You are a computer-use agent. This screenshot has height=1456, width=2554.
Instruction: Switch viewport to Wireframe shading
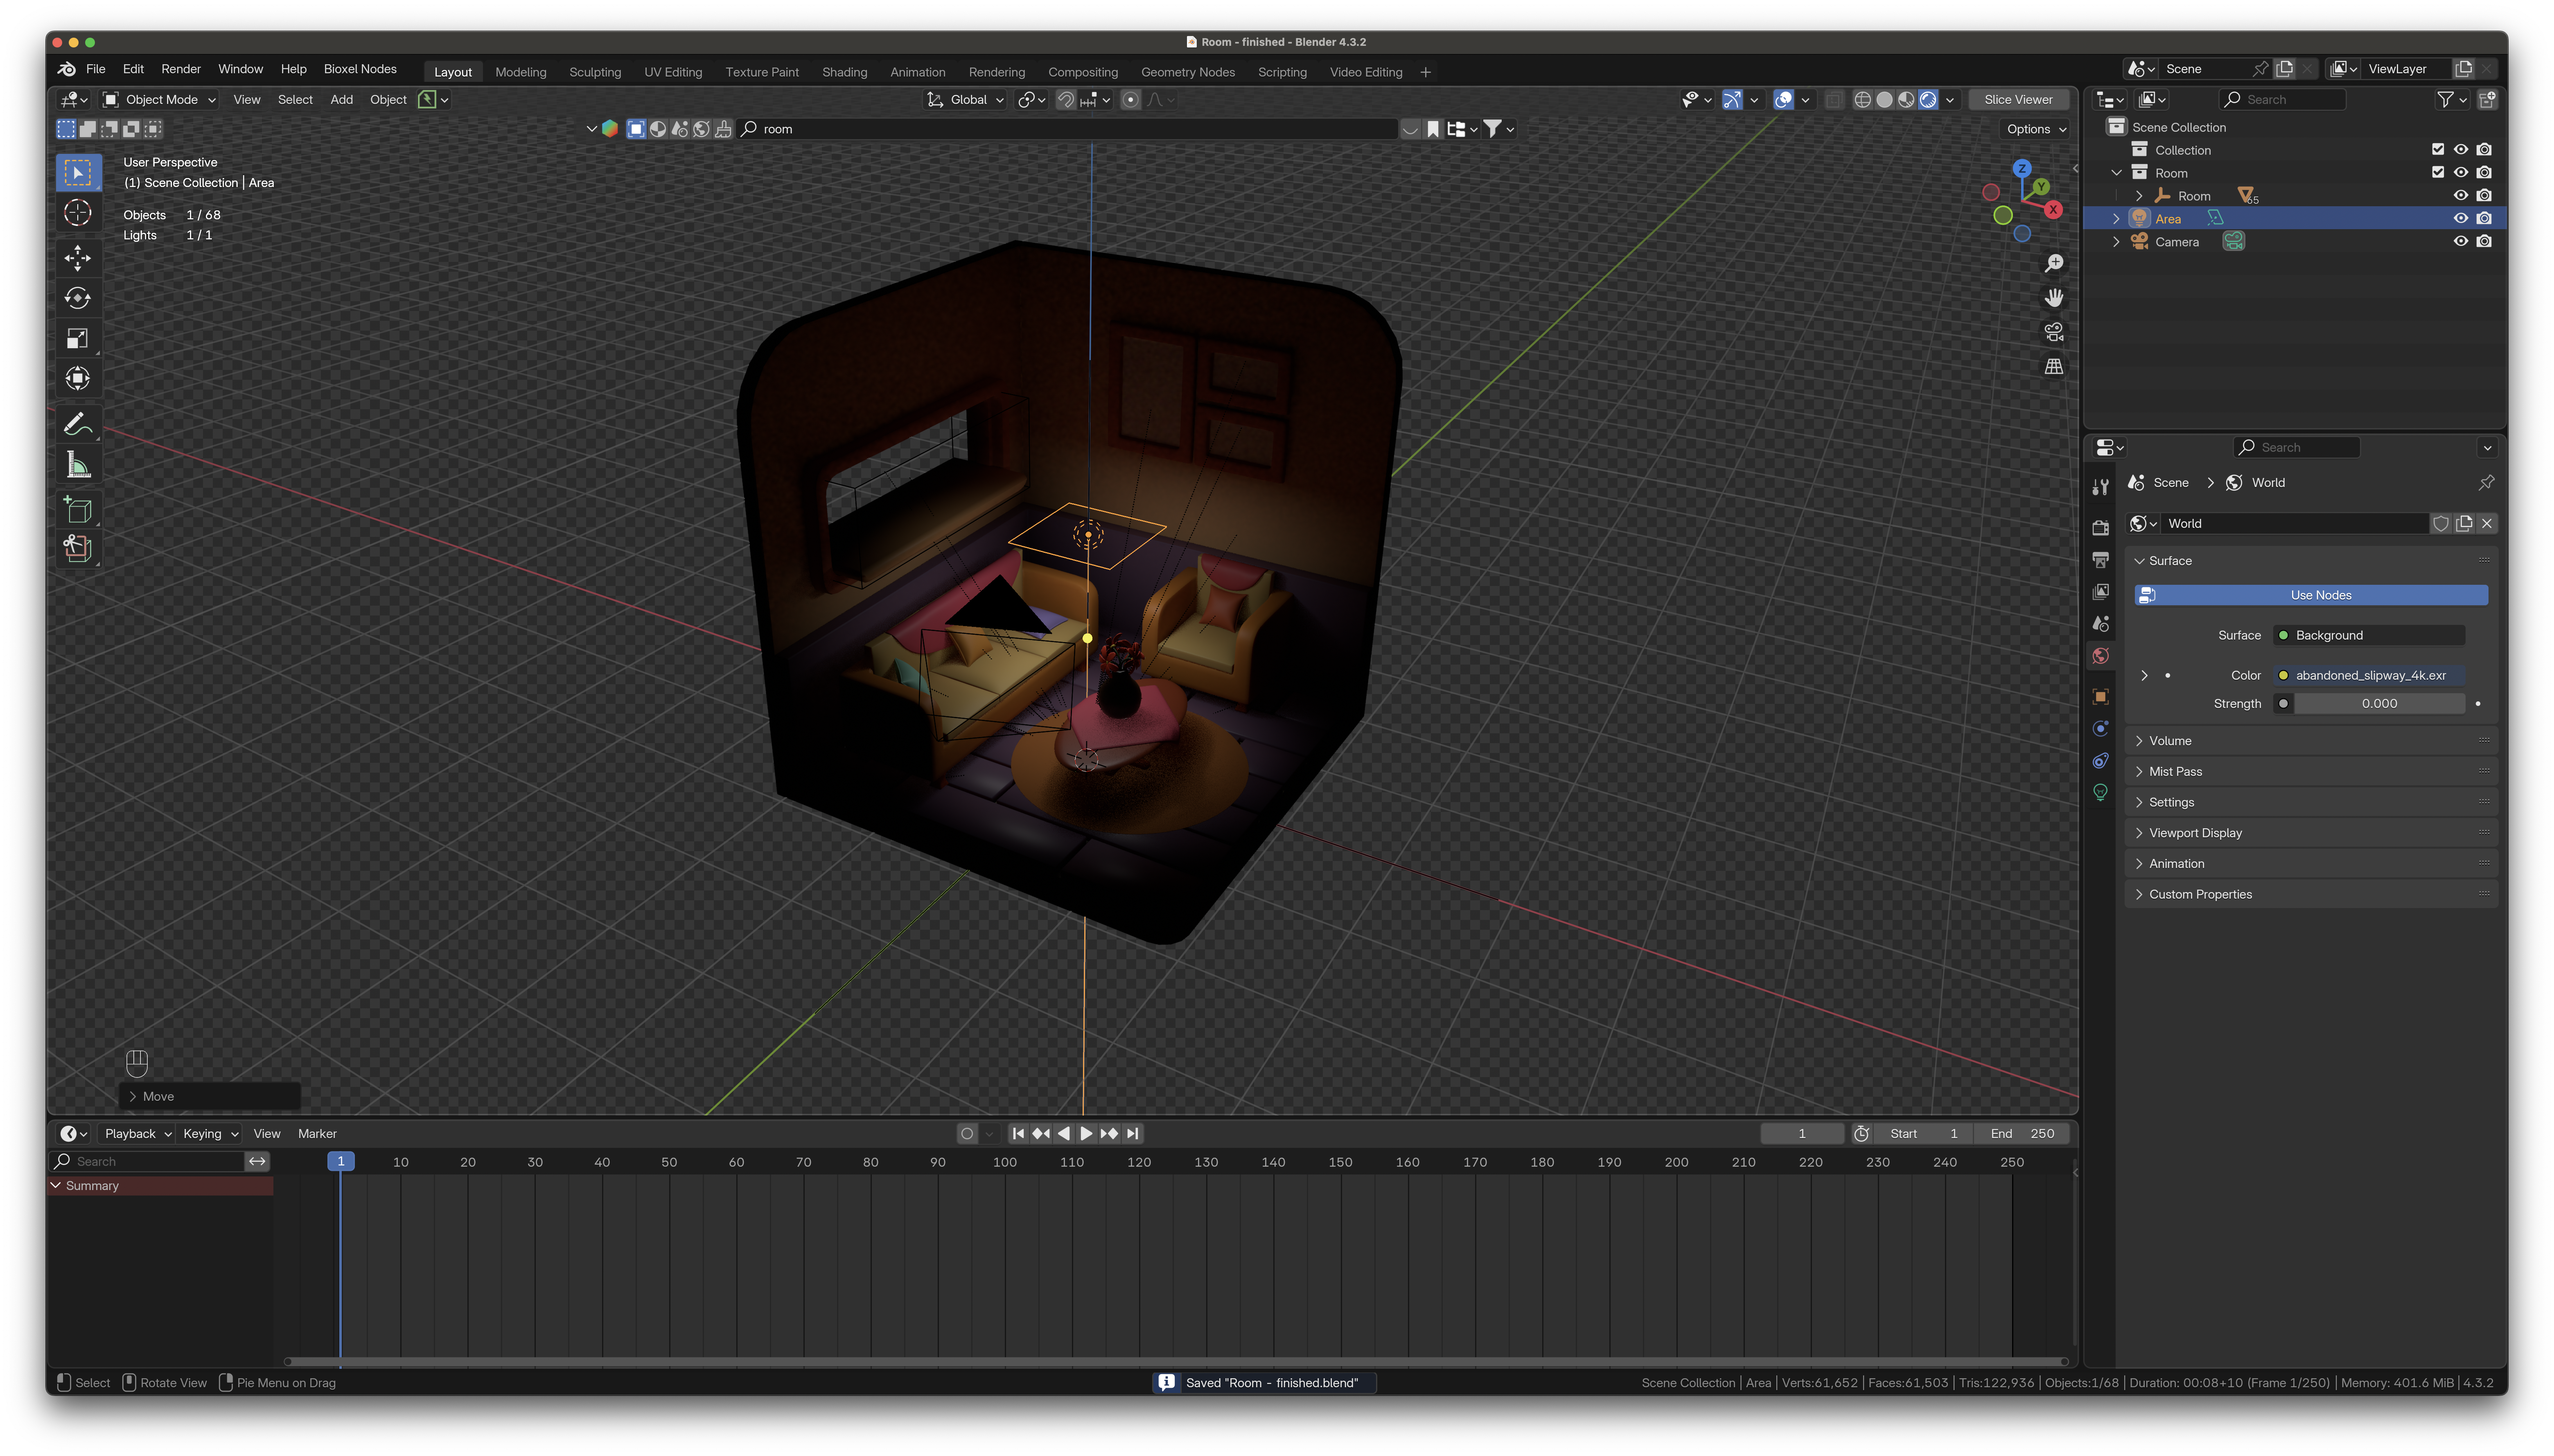(1863, 99)
